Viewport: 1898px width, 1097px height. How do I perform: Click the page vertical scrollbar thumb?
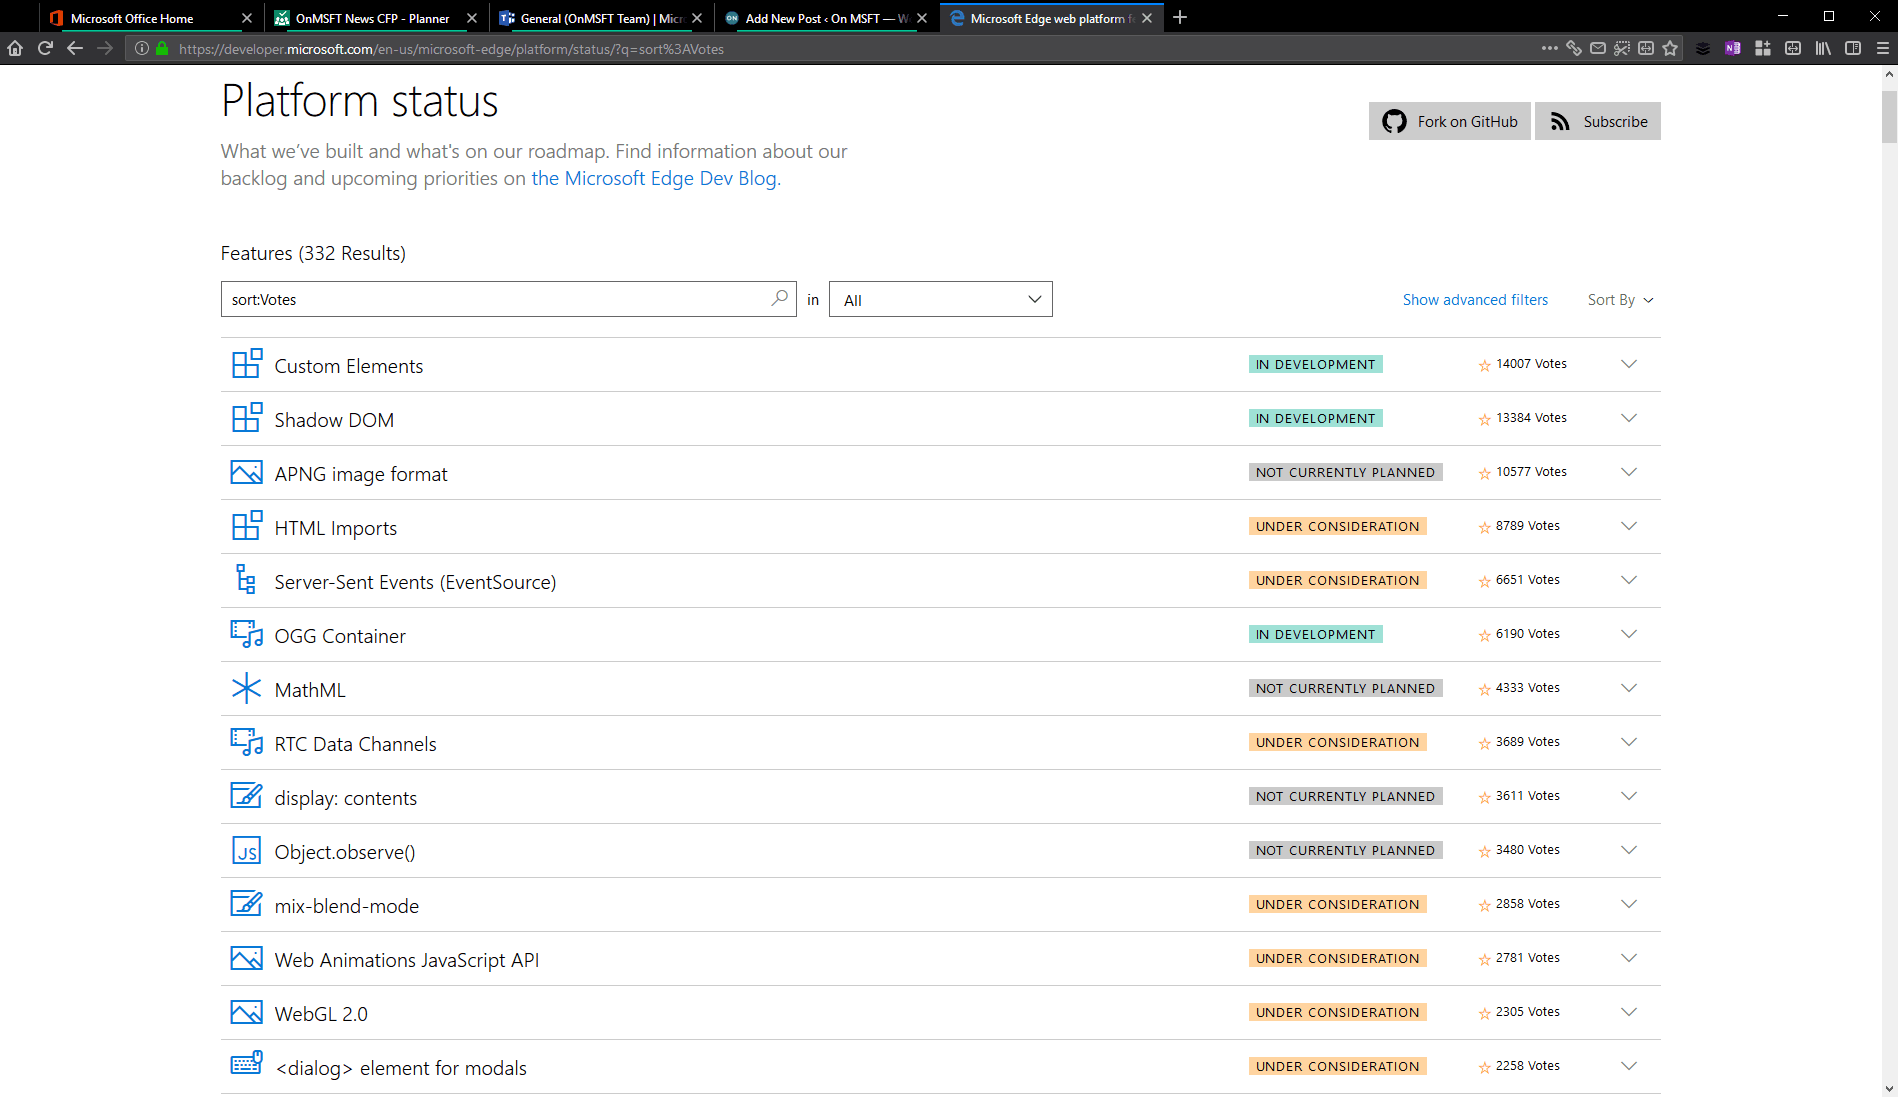pos(1889,117)
